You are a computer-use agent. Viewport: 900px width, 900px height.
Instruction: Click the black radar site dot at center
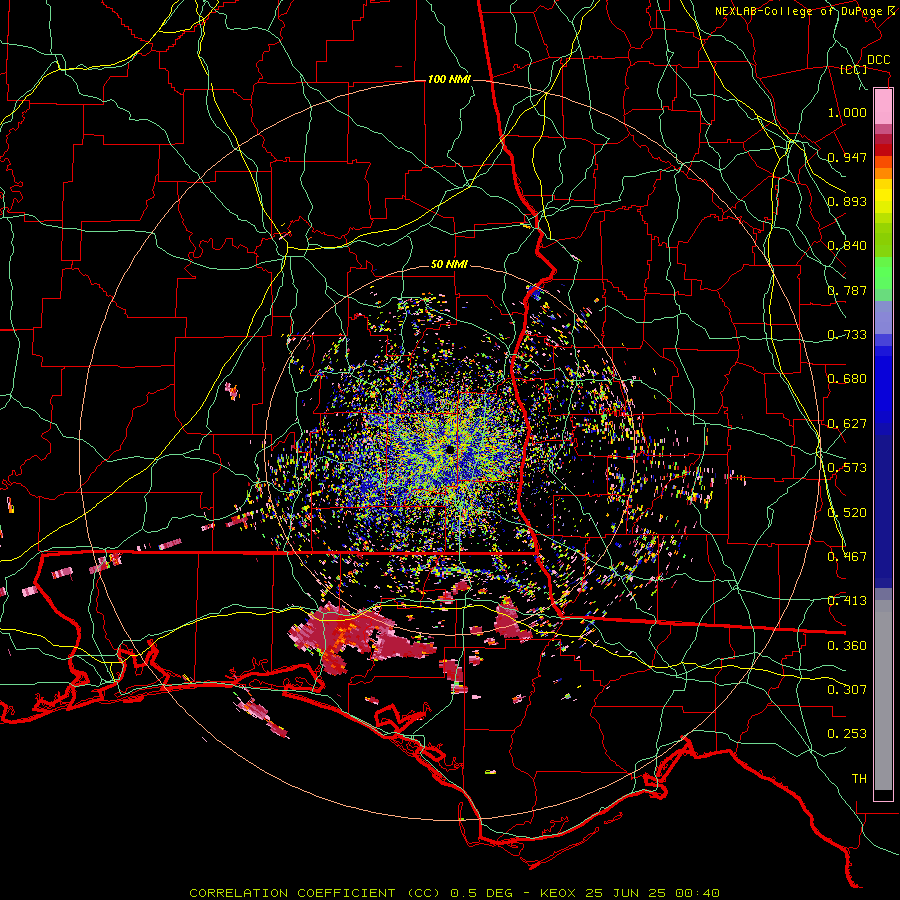coord(449,449)
